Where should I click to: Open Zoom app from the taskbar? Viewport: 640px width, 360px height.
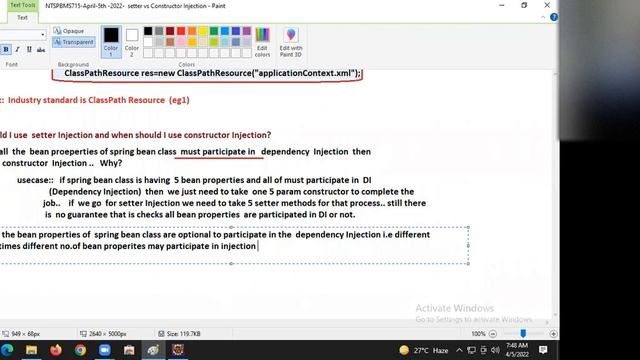pos(104,350)
